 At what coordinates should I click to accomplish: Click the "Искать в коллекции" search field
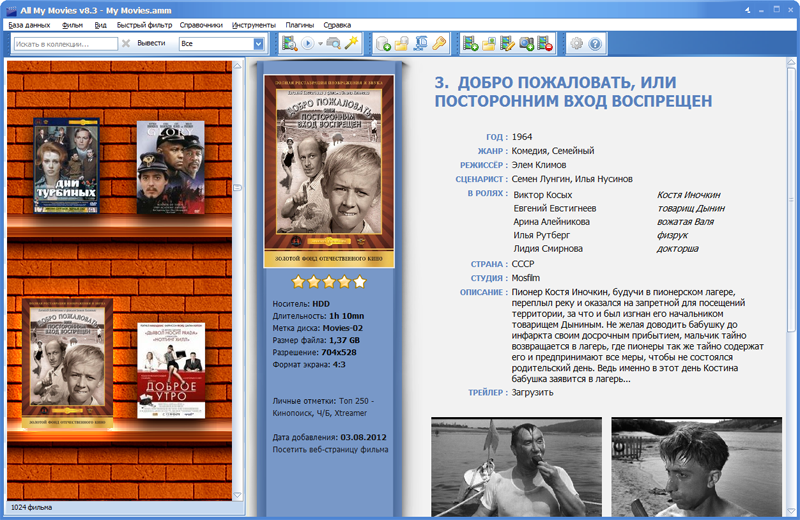click(65, 44)
